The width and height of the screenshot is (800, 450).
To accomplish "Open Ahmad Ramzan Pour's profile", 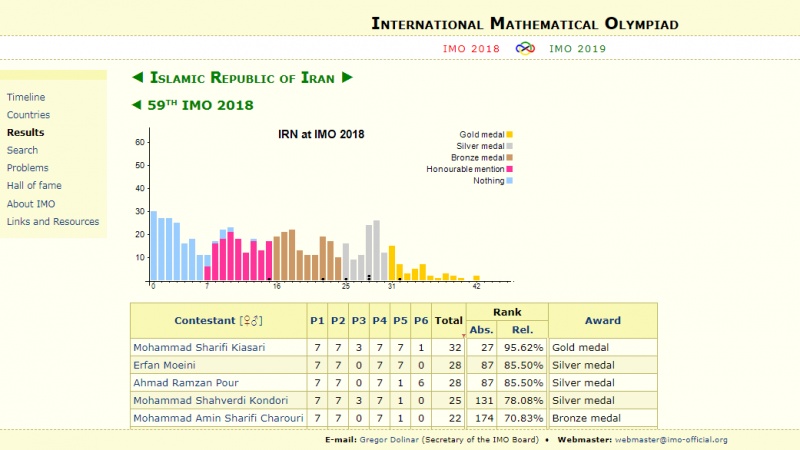I will point(186,383).
